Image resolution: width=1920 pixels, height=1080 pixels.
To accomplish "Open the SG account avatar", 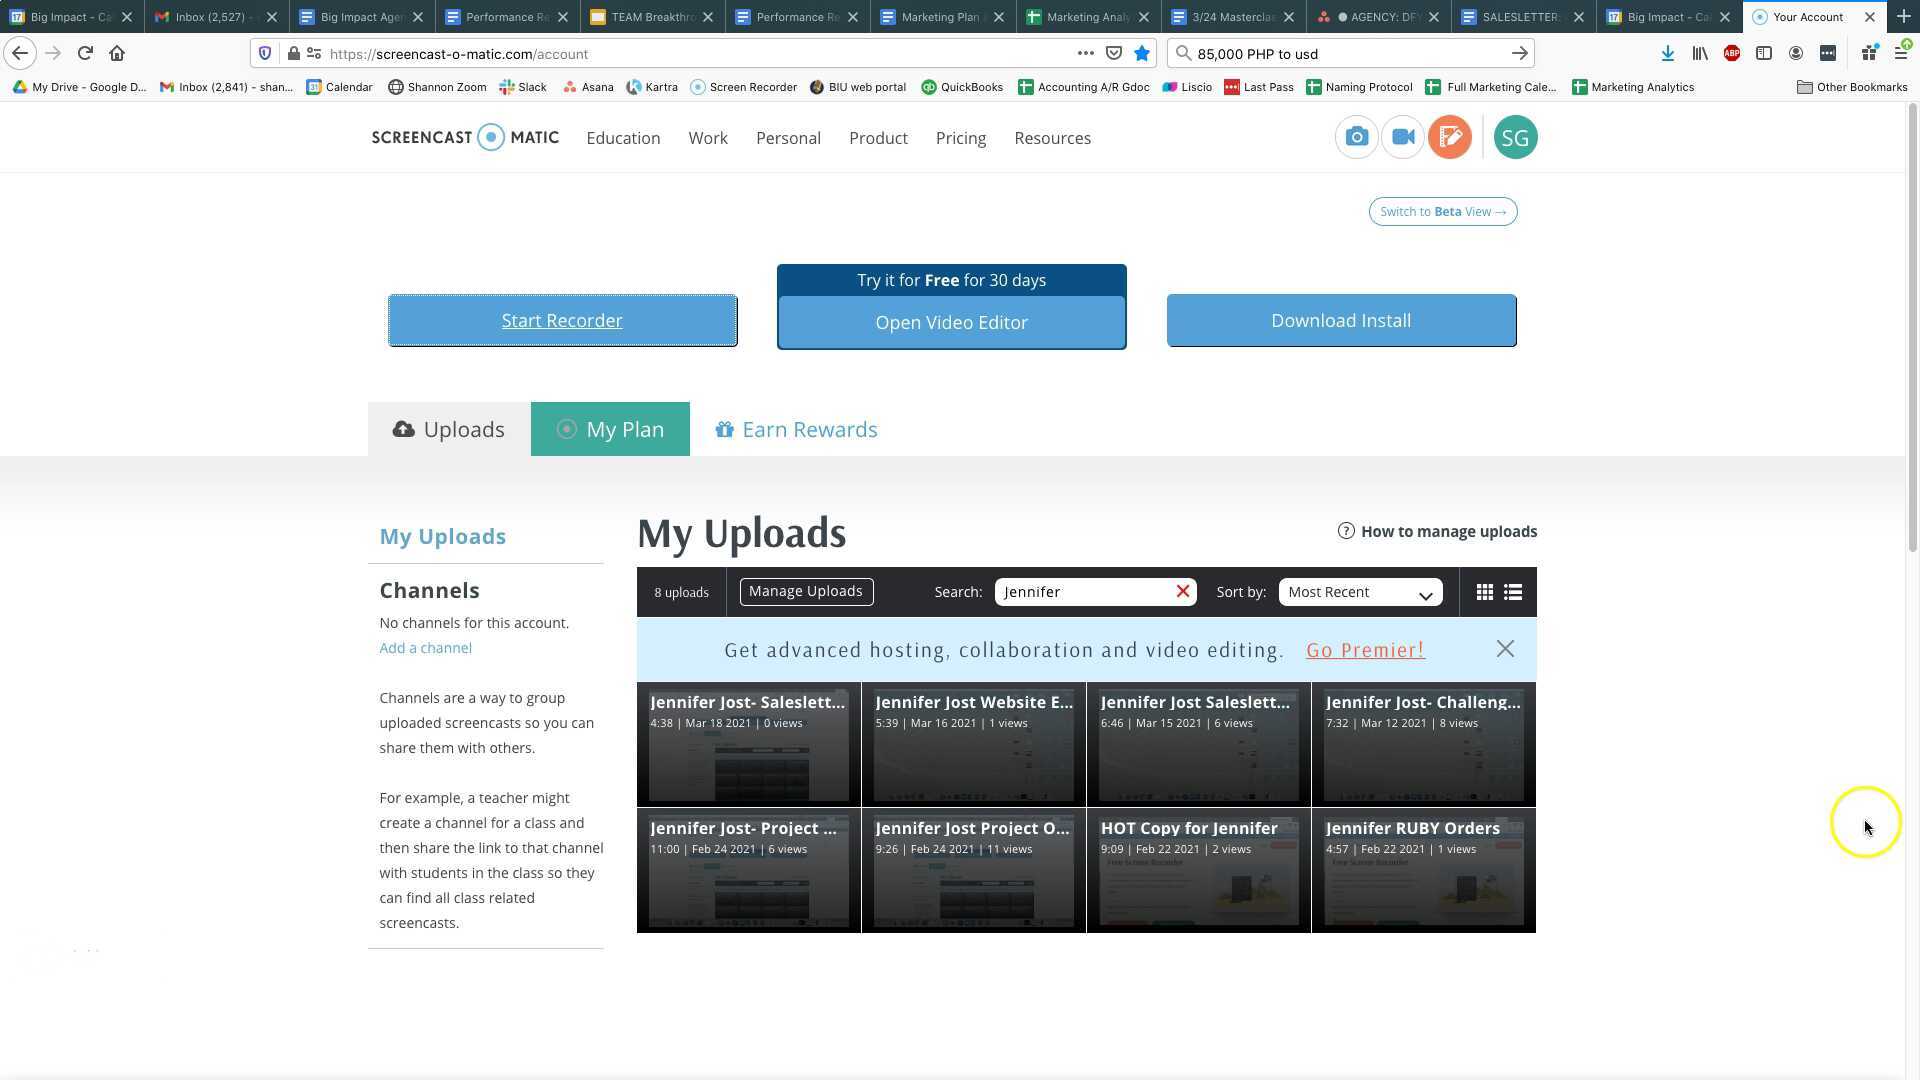I will click(x=1515, y=138).
